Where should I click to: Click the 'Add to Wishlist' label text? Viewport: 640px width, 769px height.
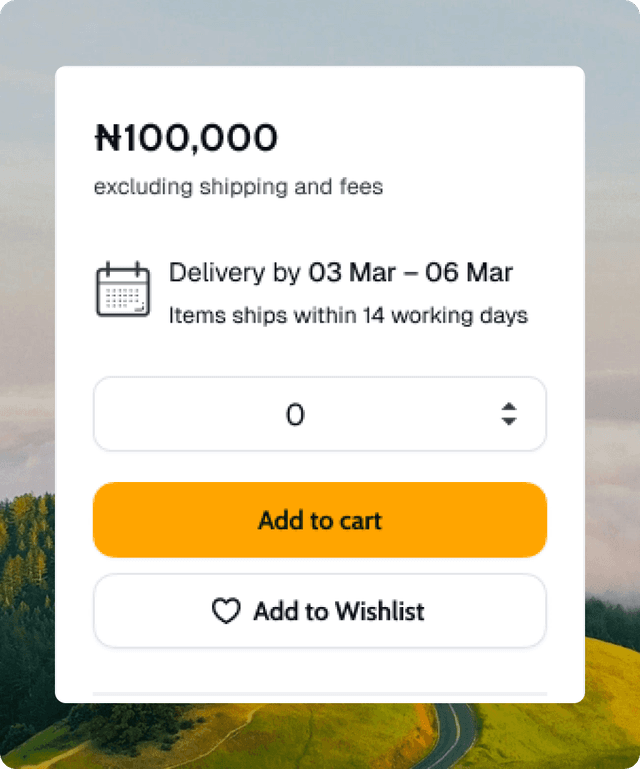coord(339,611)
